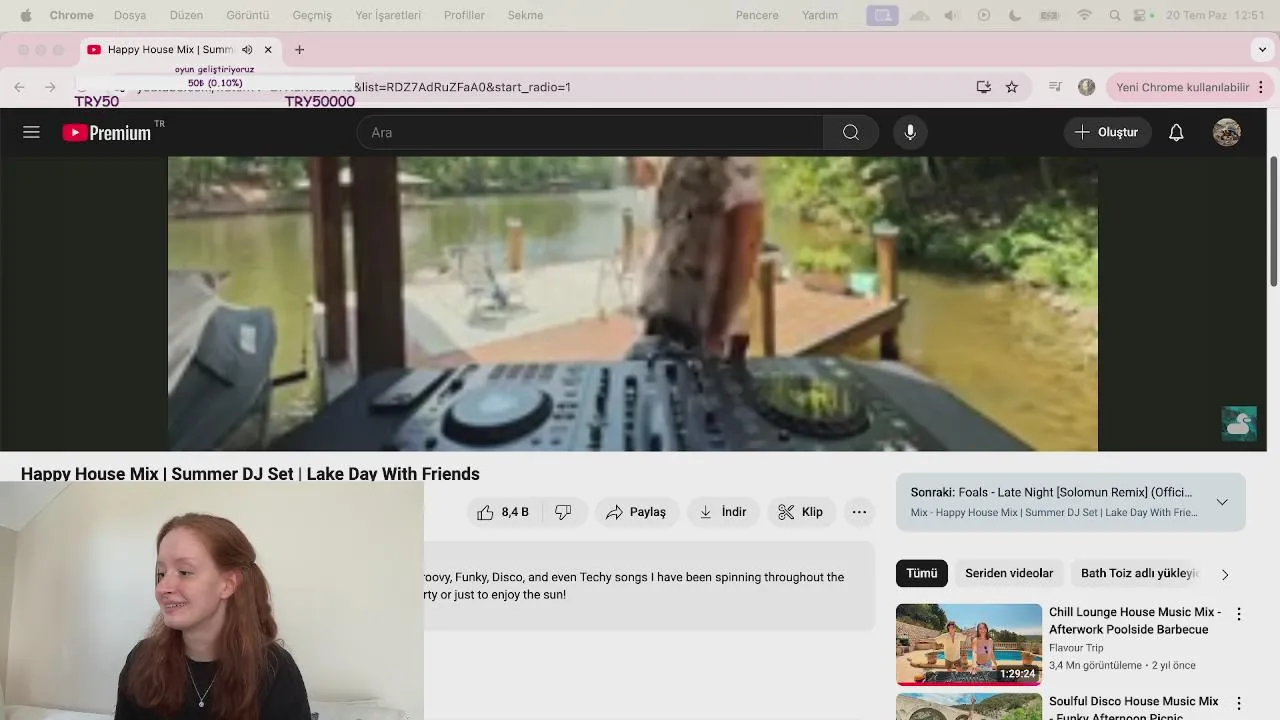Image resolution: width=1280 pixels, height=720 pixels.
Task: Go forward with the browser forward arrow
Action: 50,87
